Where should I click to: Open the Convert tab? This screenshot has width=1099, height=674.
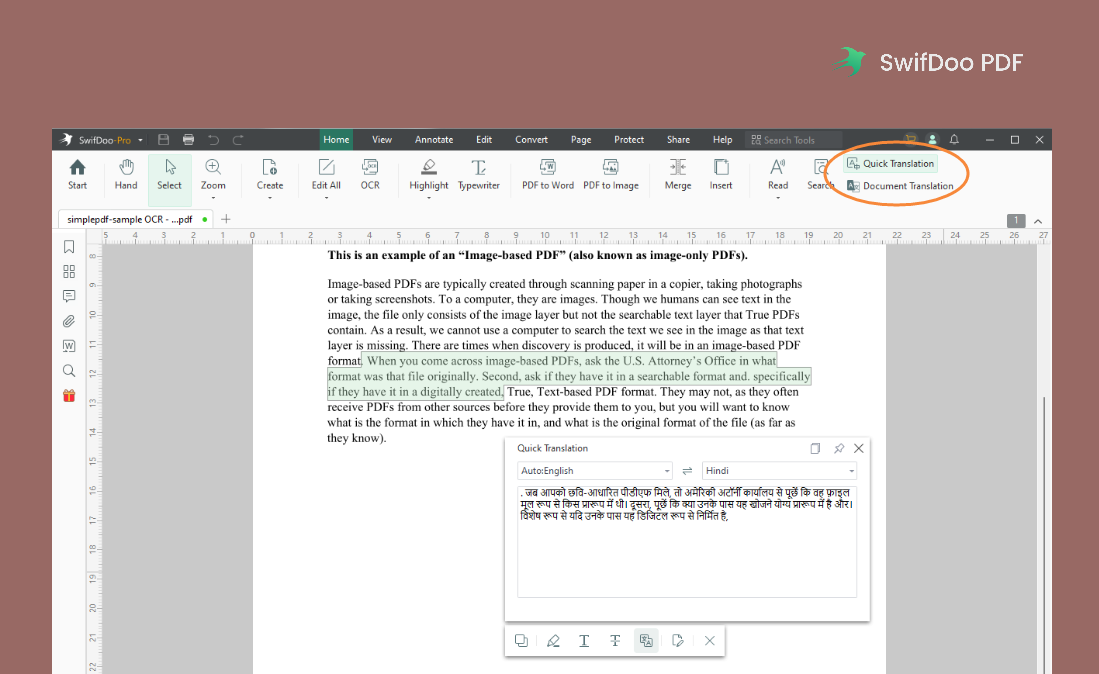click(x=531, y=139)
